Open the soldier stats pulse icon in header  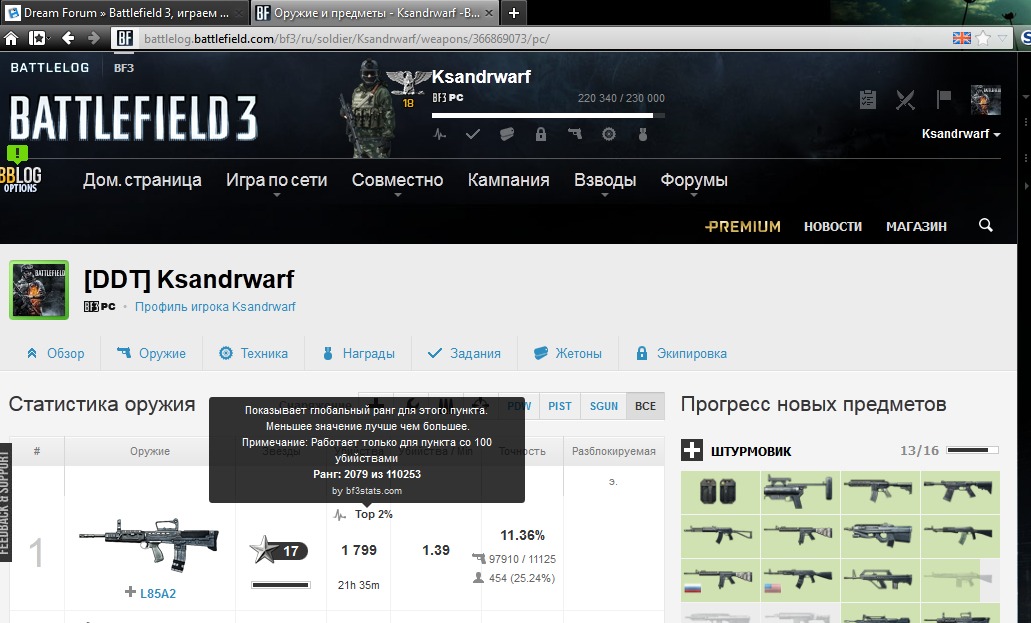pos(440,134)
